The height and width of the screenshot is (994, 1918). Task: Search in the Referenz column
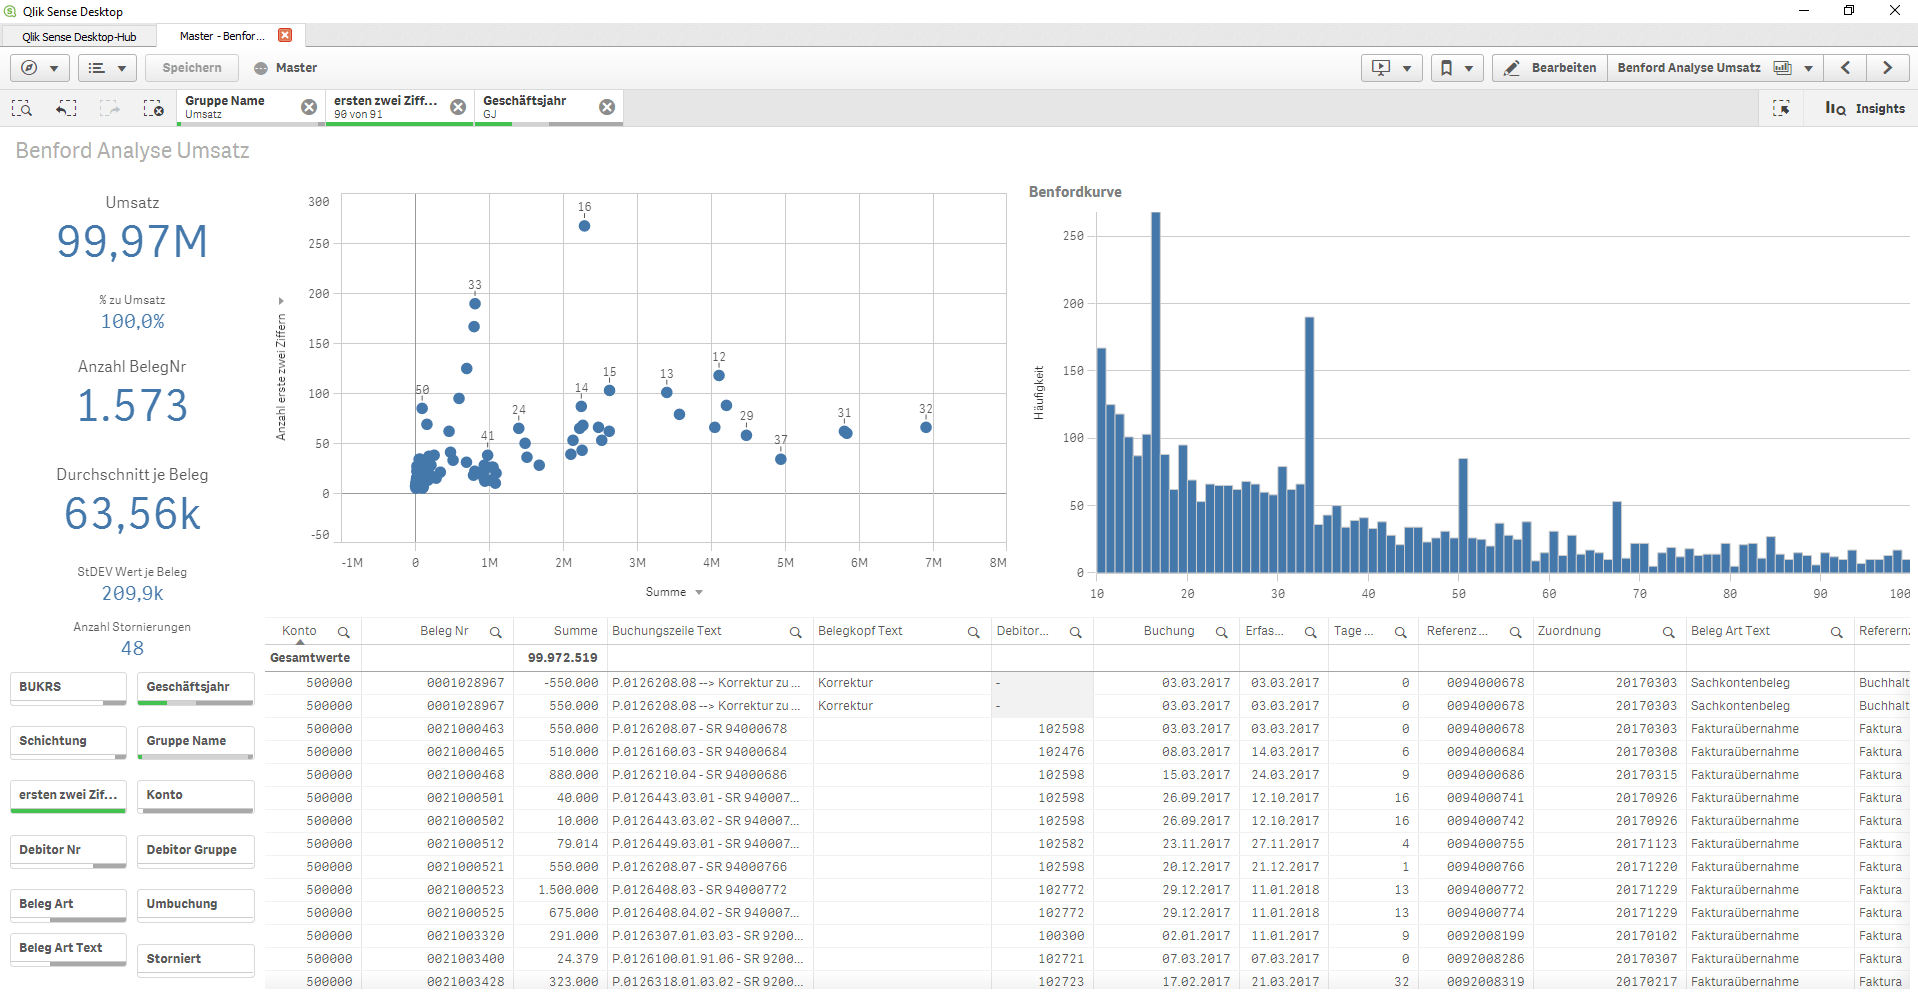pos(1515,632)
